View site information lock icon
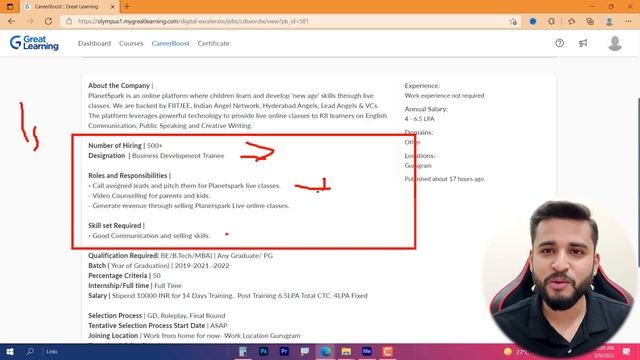Viewport: 640px width, 360px height. [x=69, y=21]
